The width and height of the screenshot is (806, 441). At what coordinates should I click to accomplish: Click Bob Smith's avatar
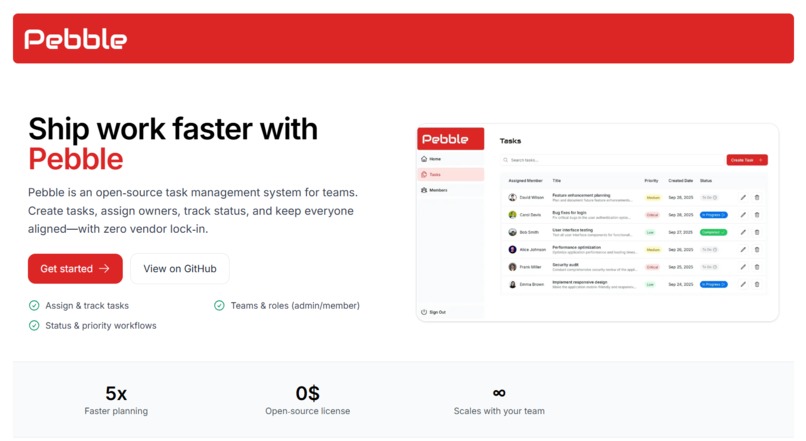(512, 232)
